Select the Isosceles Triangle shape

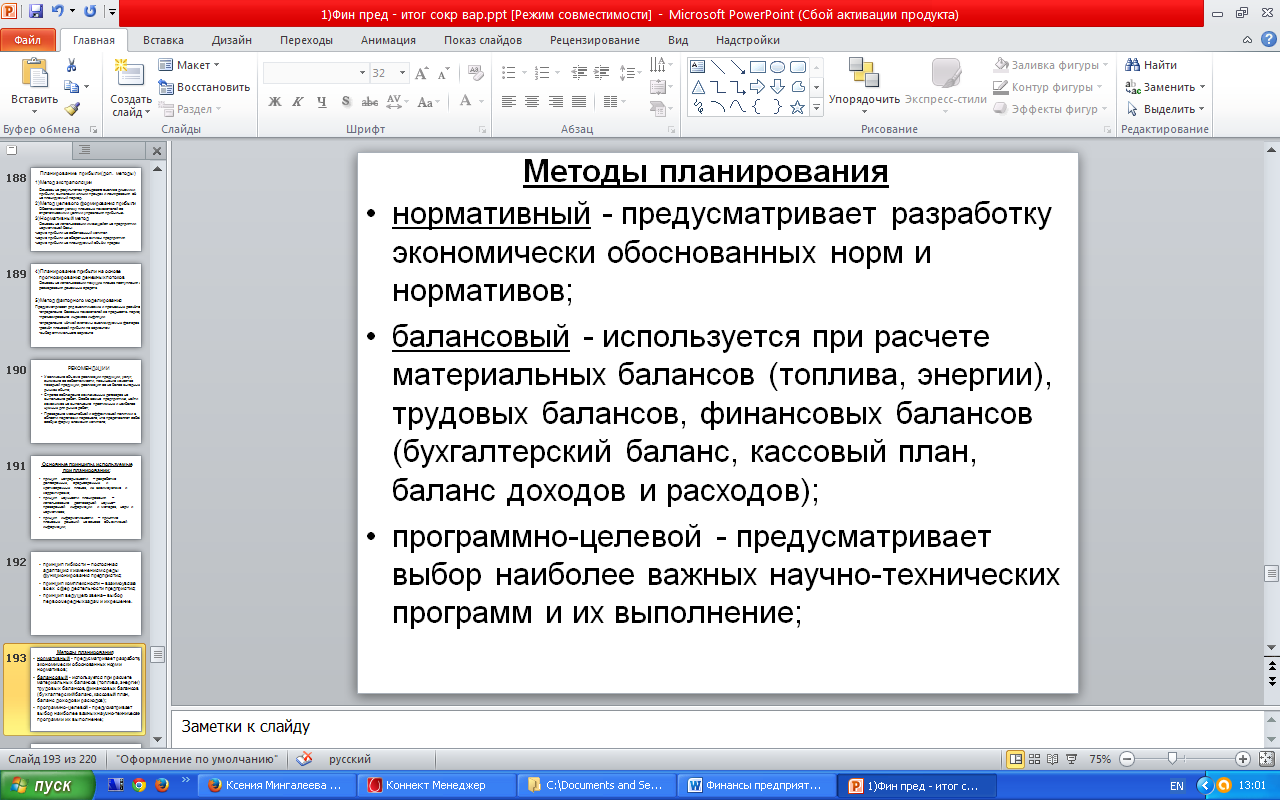[698, 87]
